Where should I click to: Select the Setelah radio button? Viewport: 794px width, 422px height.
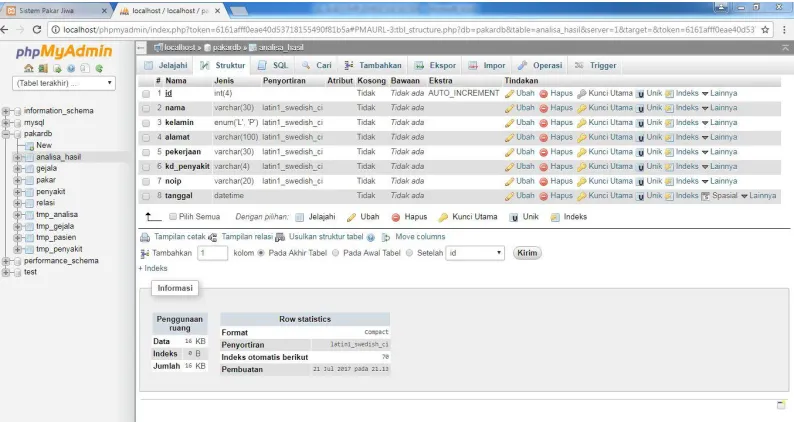(x=409, y=253)
